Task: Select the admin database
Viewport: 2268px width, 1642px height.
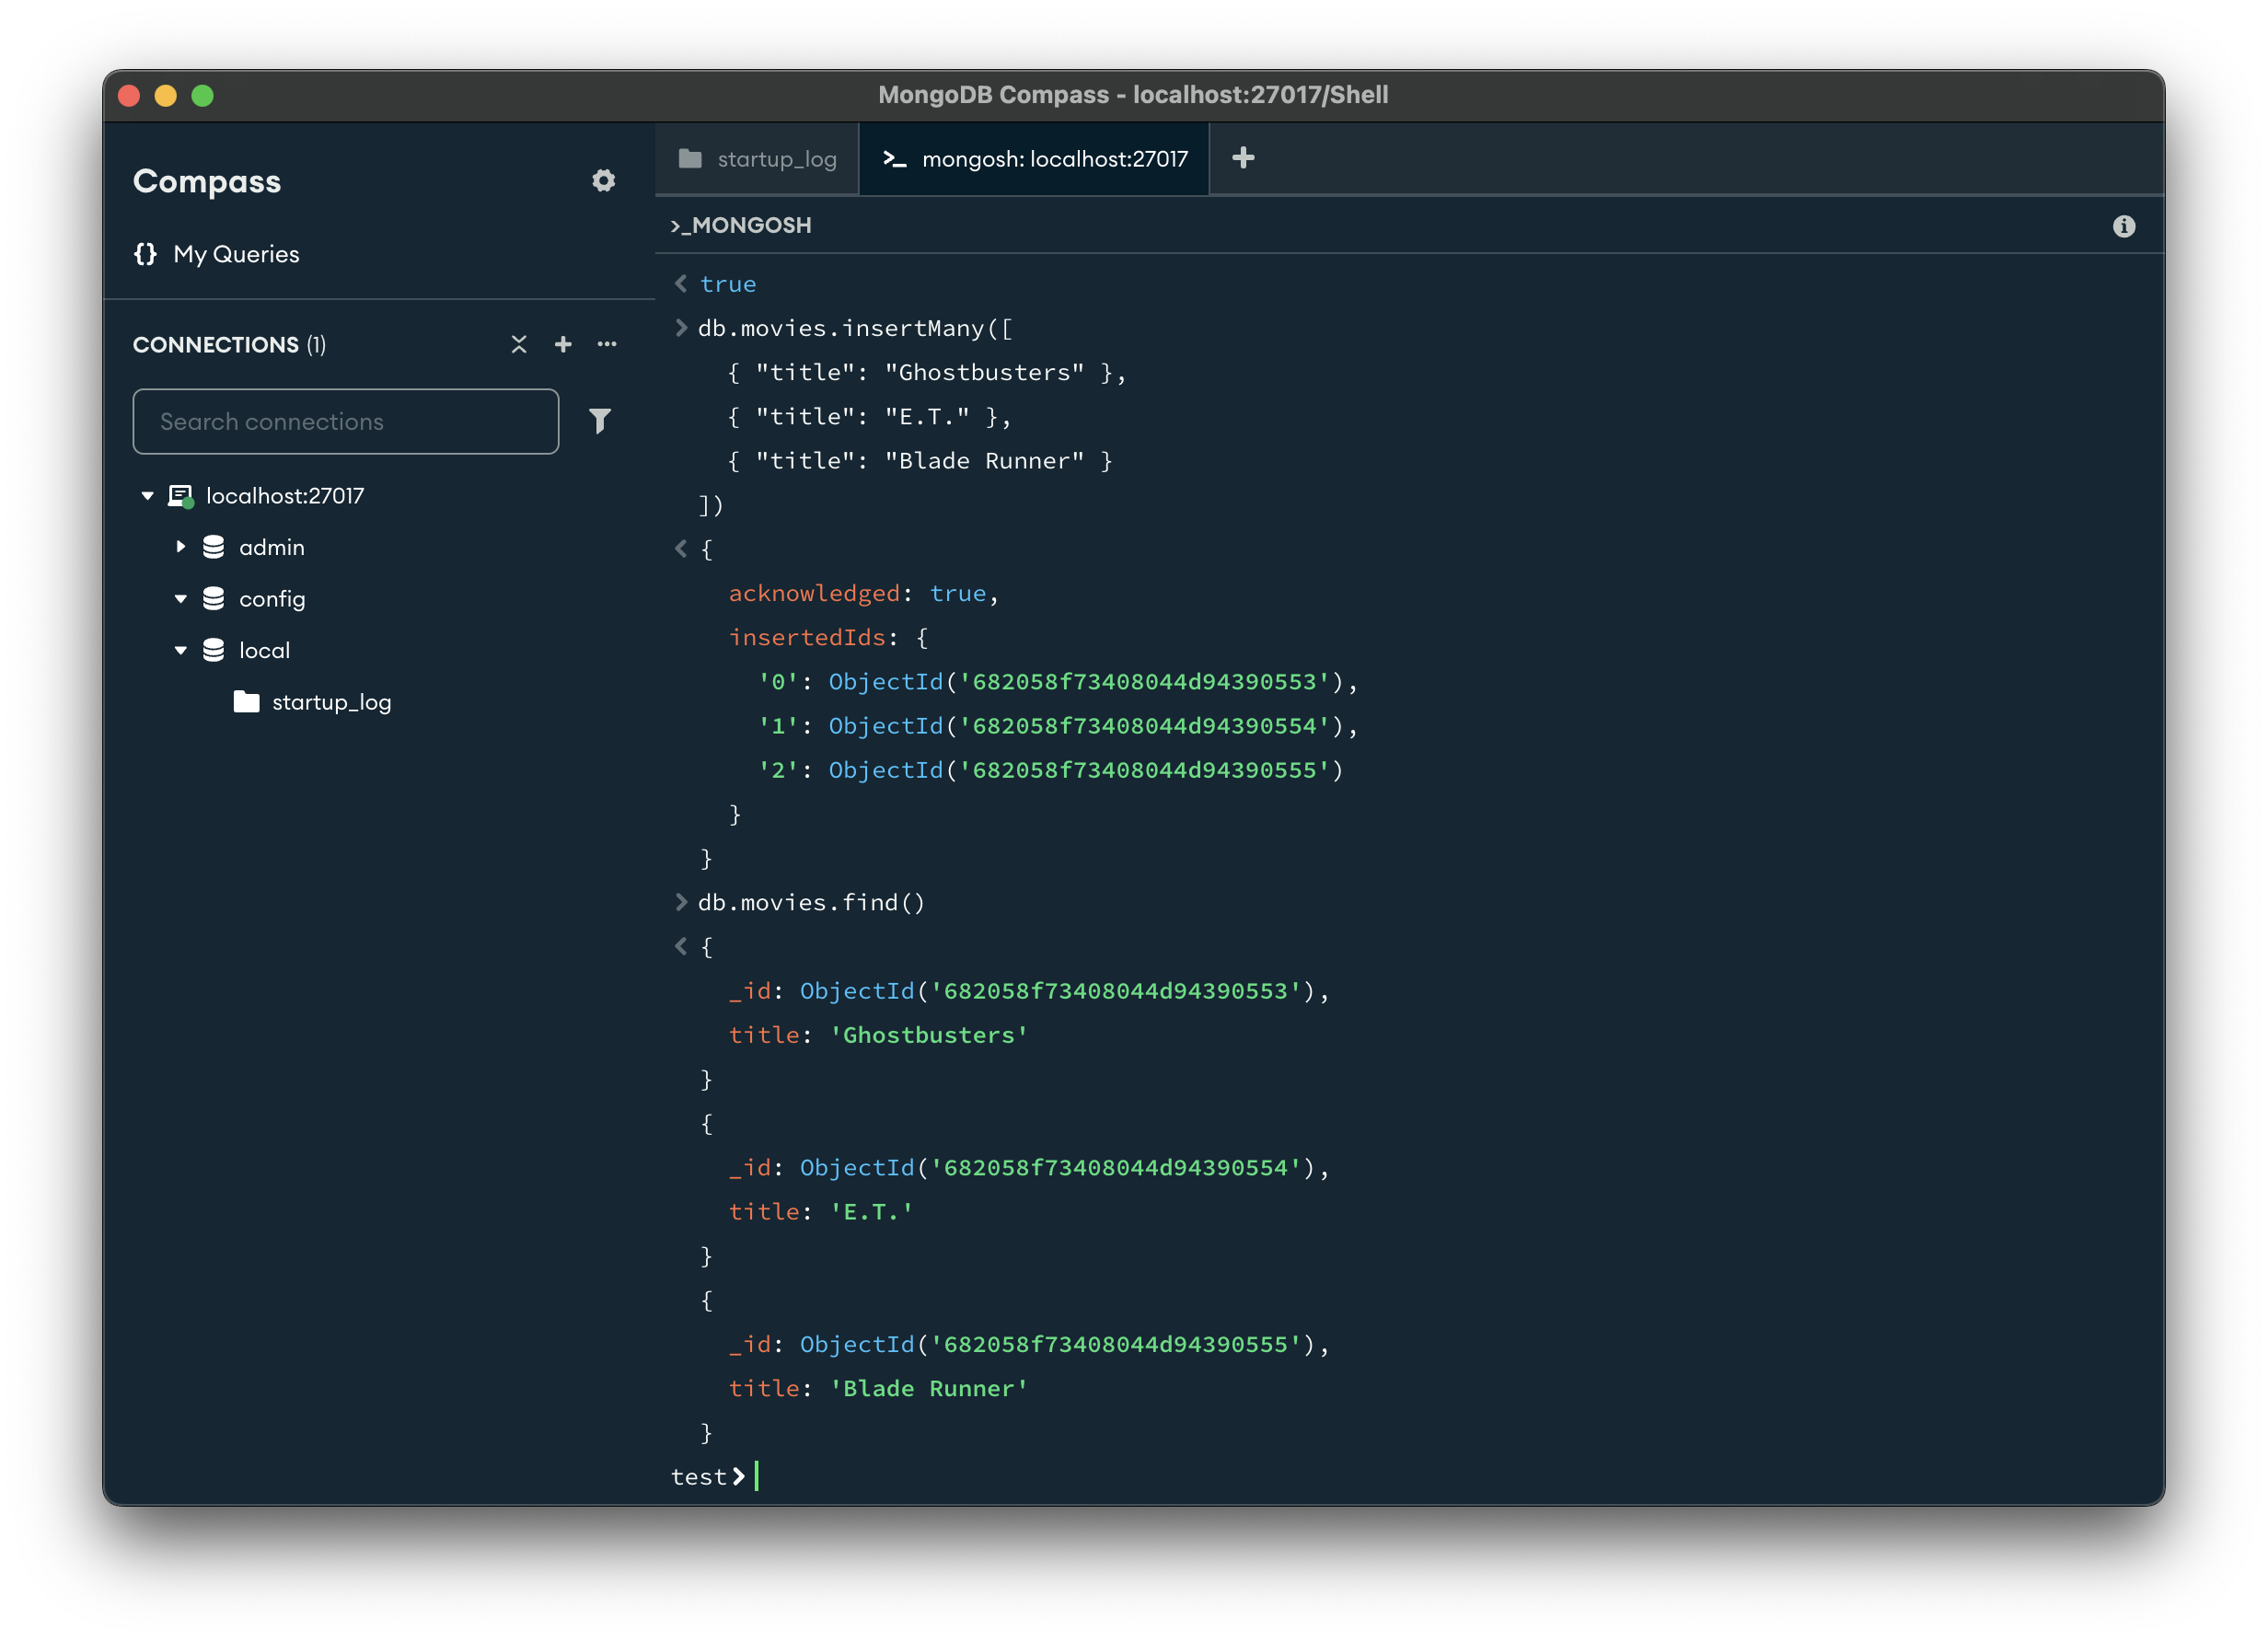Action: point(272,547)
